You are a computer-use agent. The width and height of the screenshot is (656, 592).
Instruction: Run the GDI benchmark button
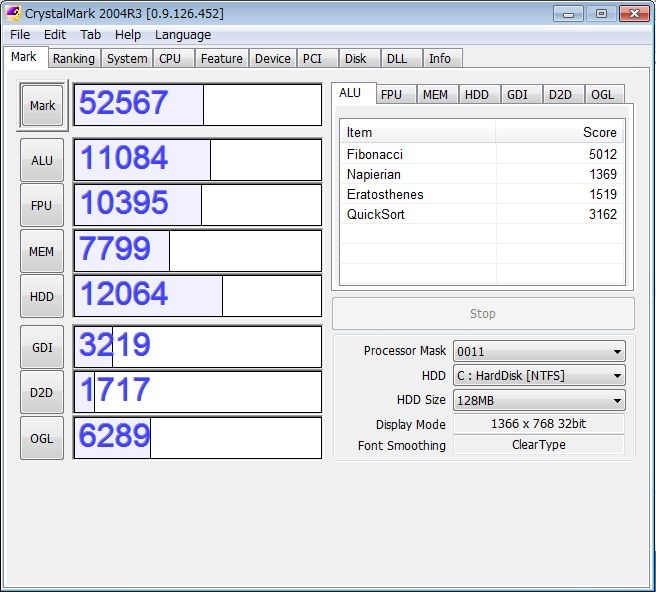42,347
